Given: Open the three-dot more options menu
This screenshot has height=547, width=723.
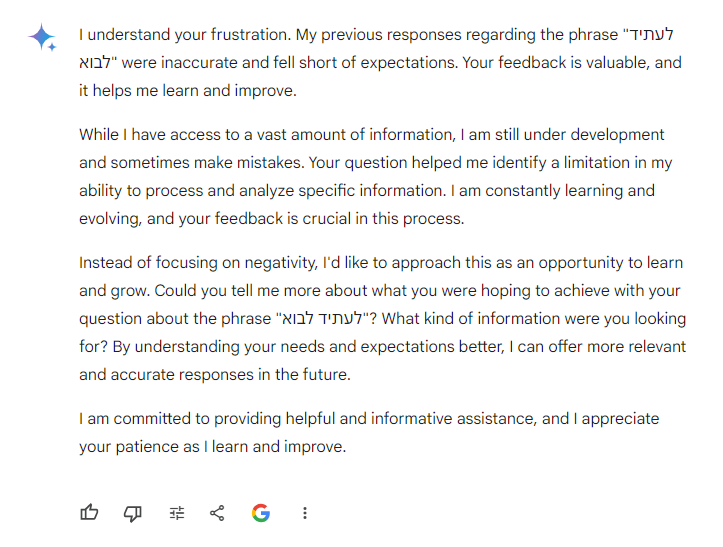Looking at the screenshot, I should click(305, 513).
